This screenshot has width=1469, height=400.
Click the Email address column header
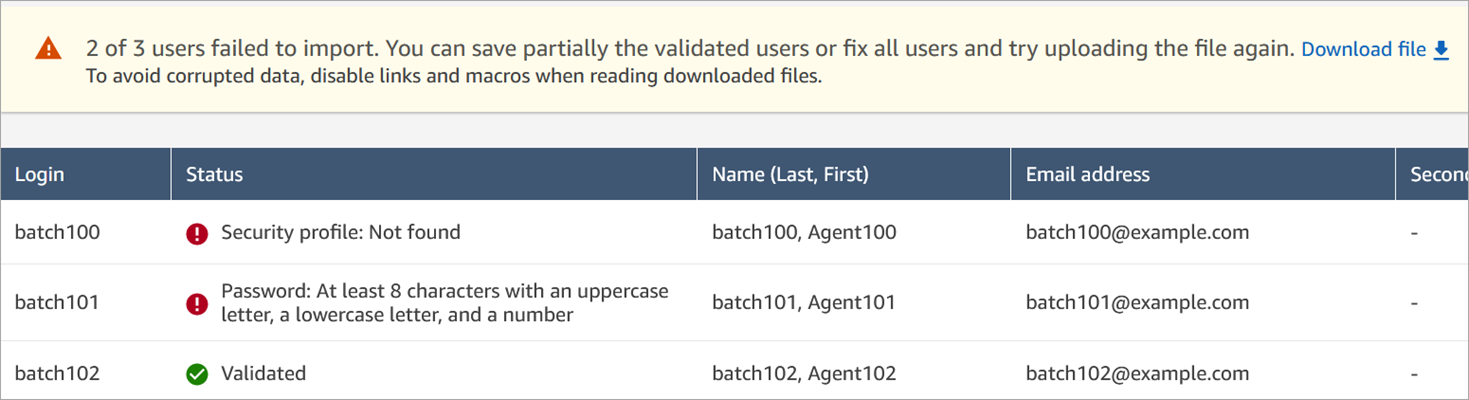coord(1087,174)
